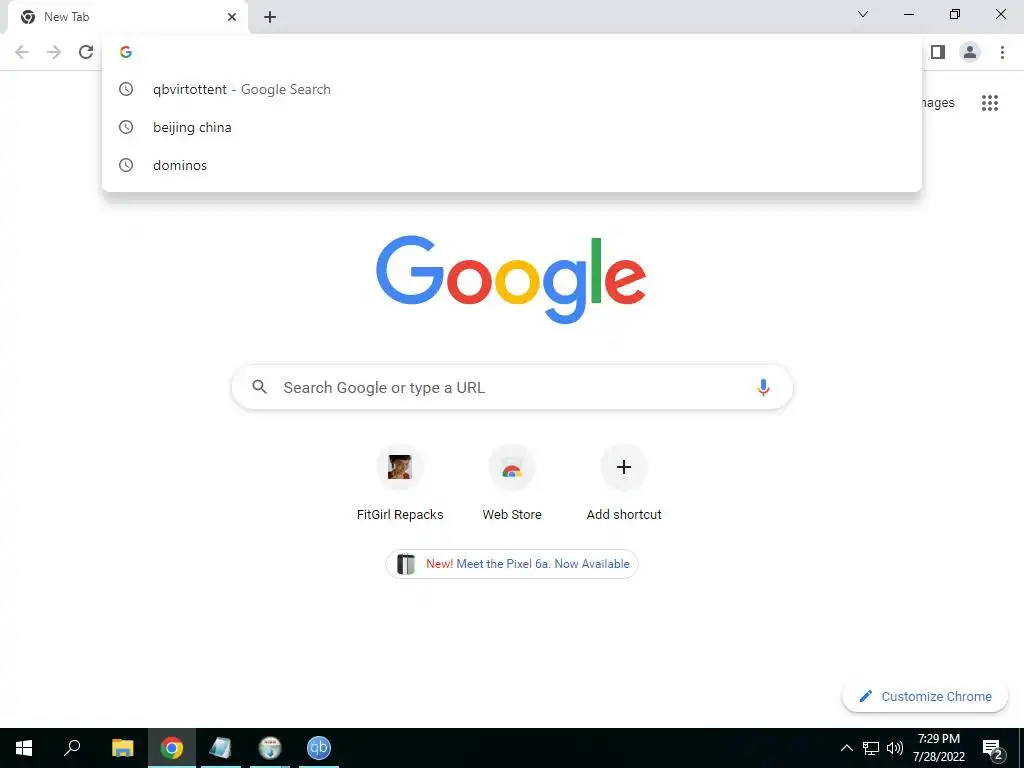This screenshot has height=768, width=1024.
Task: Open a new tab with plus button
Action: click(270, 17)
